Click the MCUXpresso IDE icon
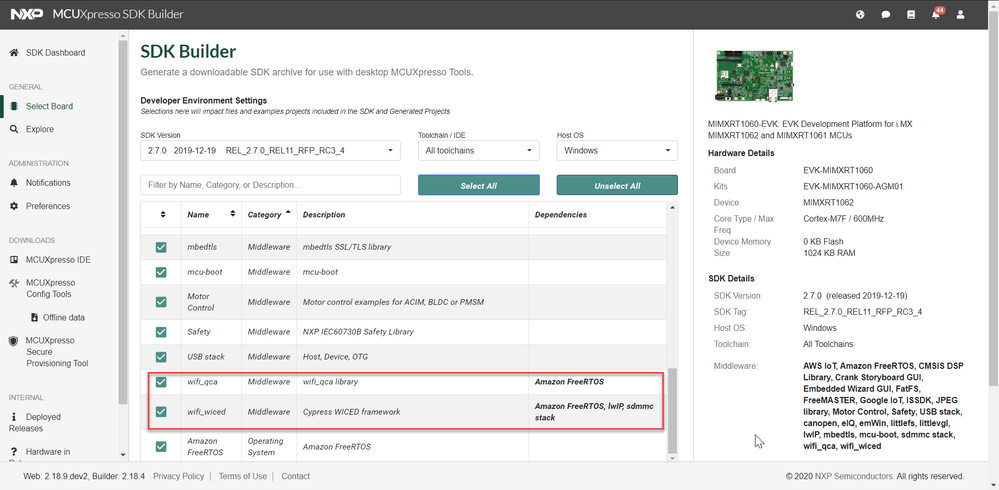Screen dimensions: 999x490 pyautogui.click(x=14, y=260)
